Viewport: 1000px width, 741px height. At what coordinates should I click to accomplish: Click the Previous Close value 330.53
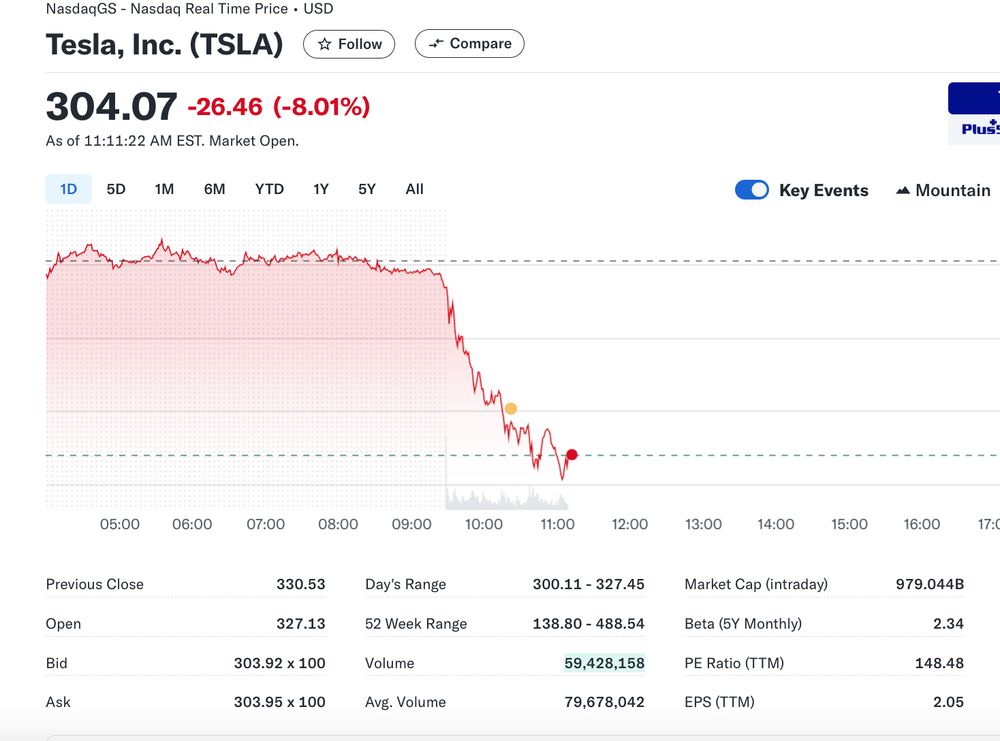pos(300,584)
